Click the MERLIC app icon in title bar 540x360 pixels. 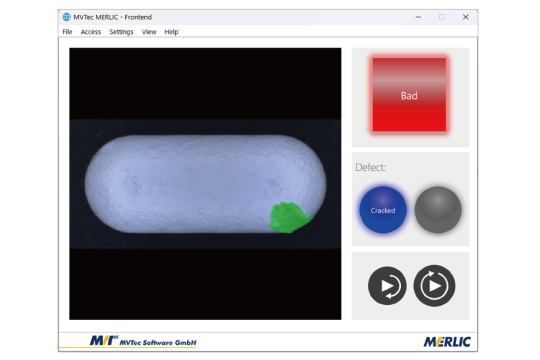(66, 17)
